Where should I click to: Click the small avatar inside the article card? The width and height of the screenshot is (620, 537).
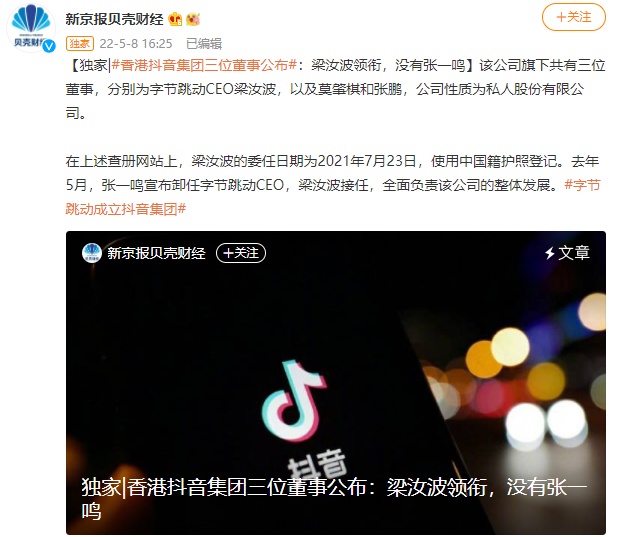[x=92, y=253]
